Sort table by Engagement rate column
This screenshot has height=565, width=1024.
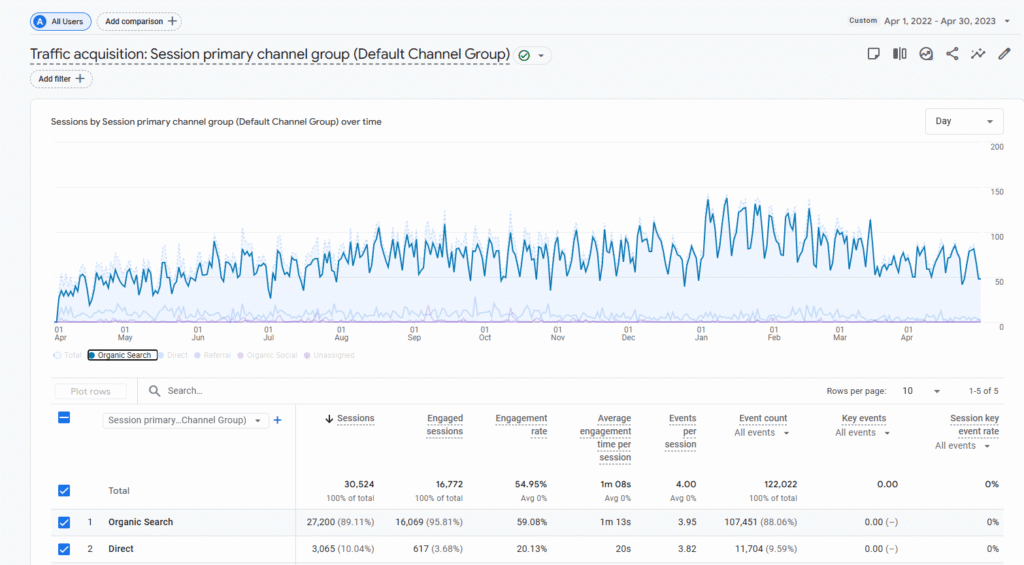[521, 425]
